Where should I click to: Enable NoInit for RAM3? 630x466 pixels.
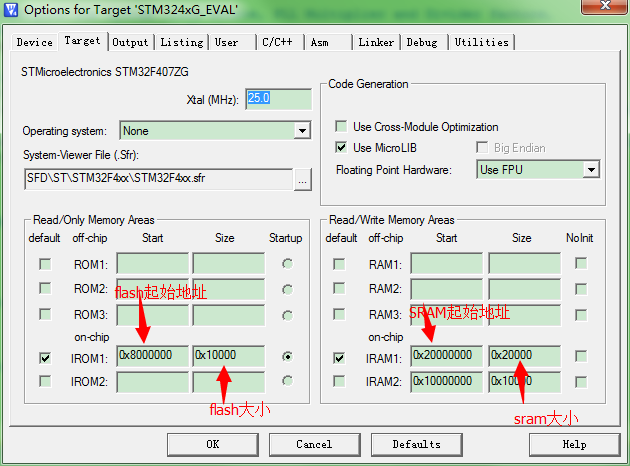[x=581, y=315]
